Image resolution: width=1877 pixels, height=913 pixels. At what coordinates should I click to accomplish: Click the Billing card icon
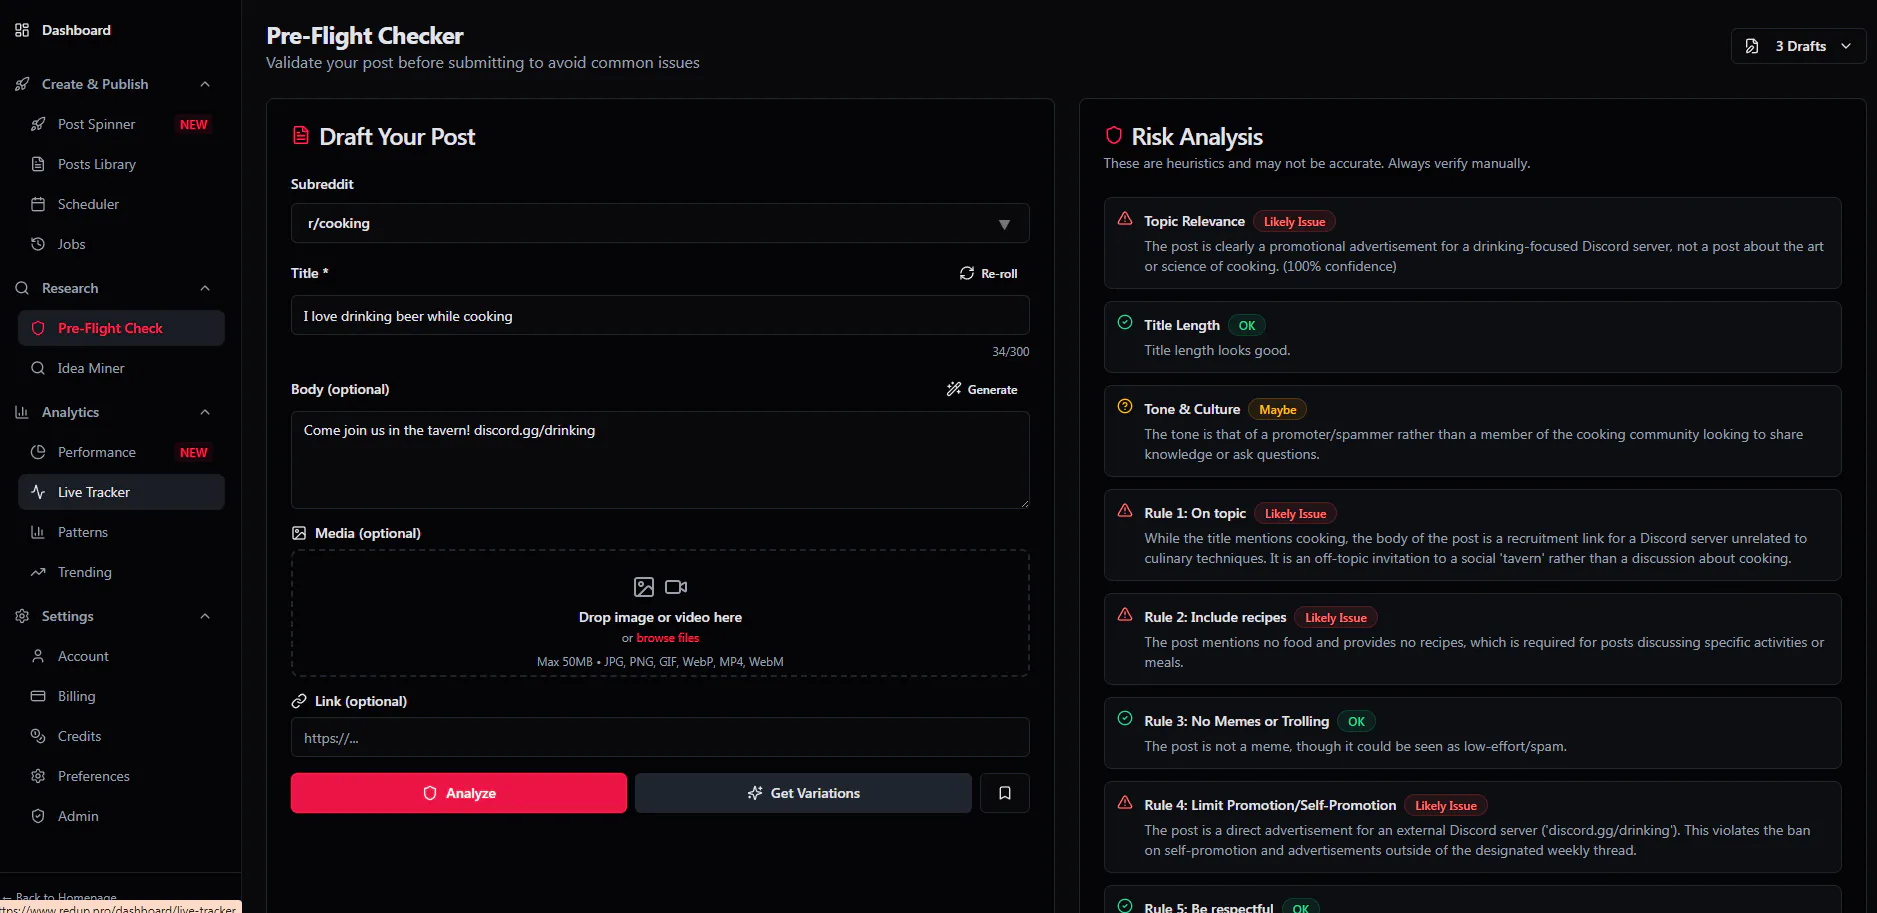pyautogui.click(x=38, y=696)
